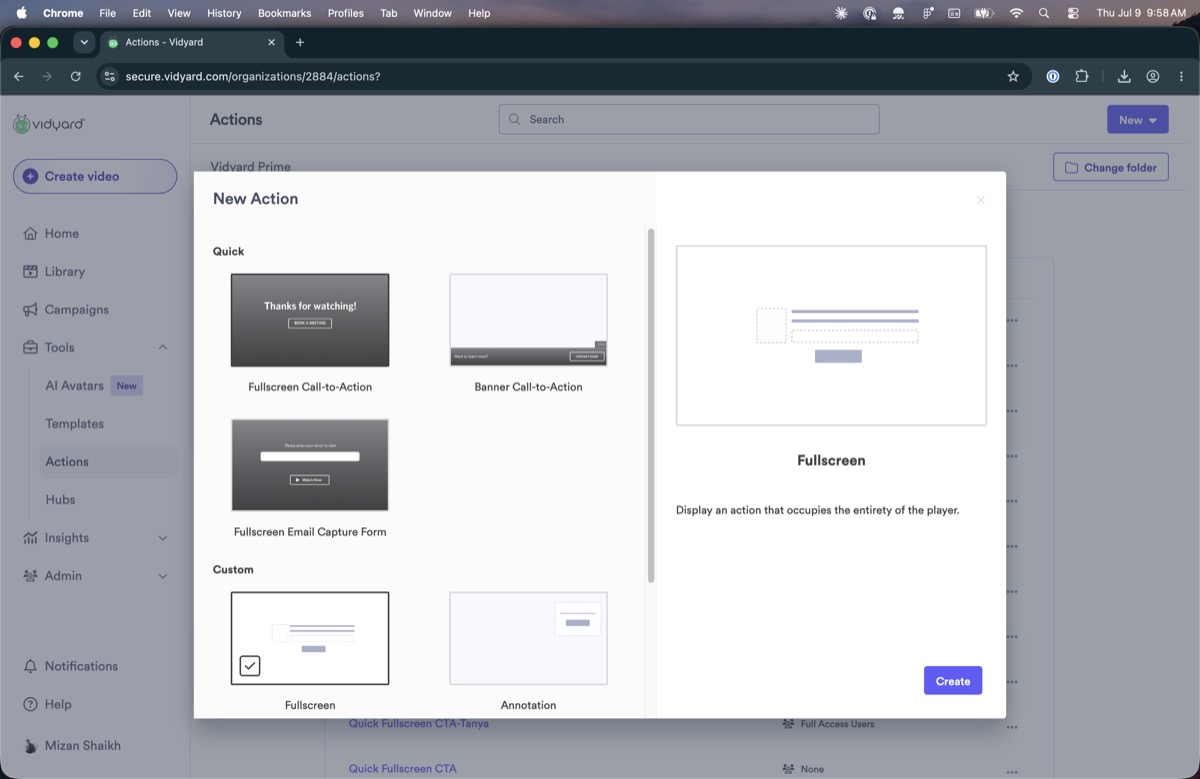View site information icon in the address bar

[110, 76]
